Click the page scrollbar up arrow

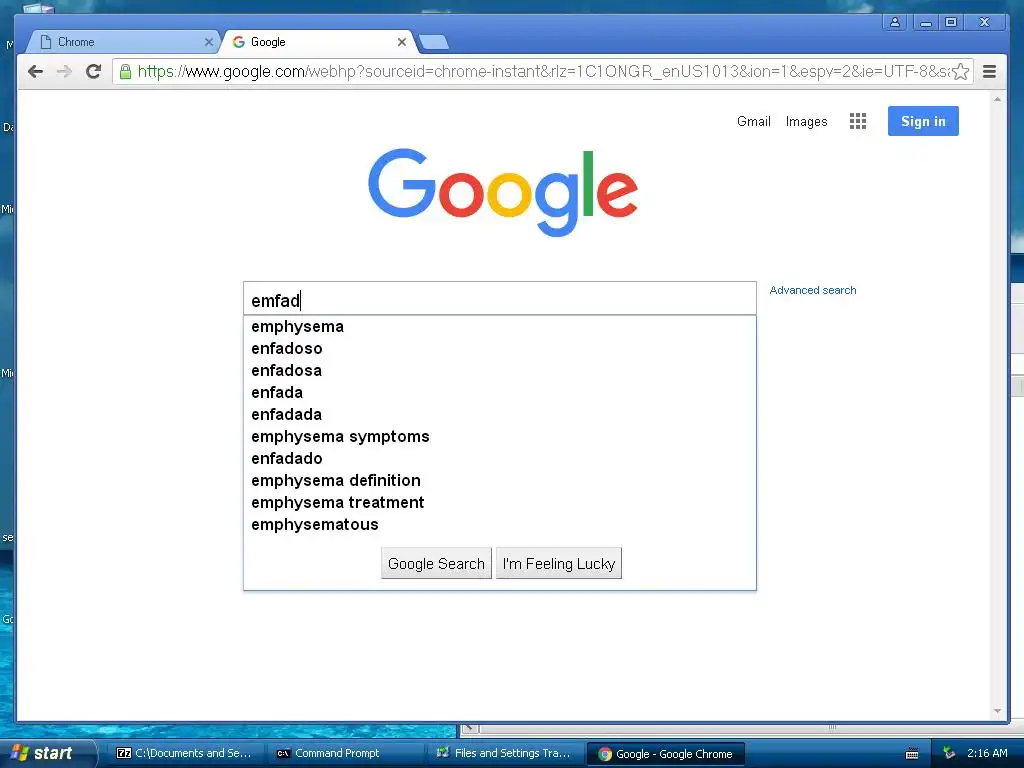[x=997, y=100]
